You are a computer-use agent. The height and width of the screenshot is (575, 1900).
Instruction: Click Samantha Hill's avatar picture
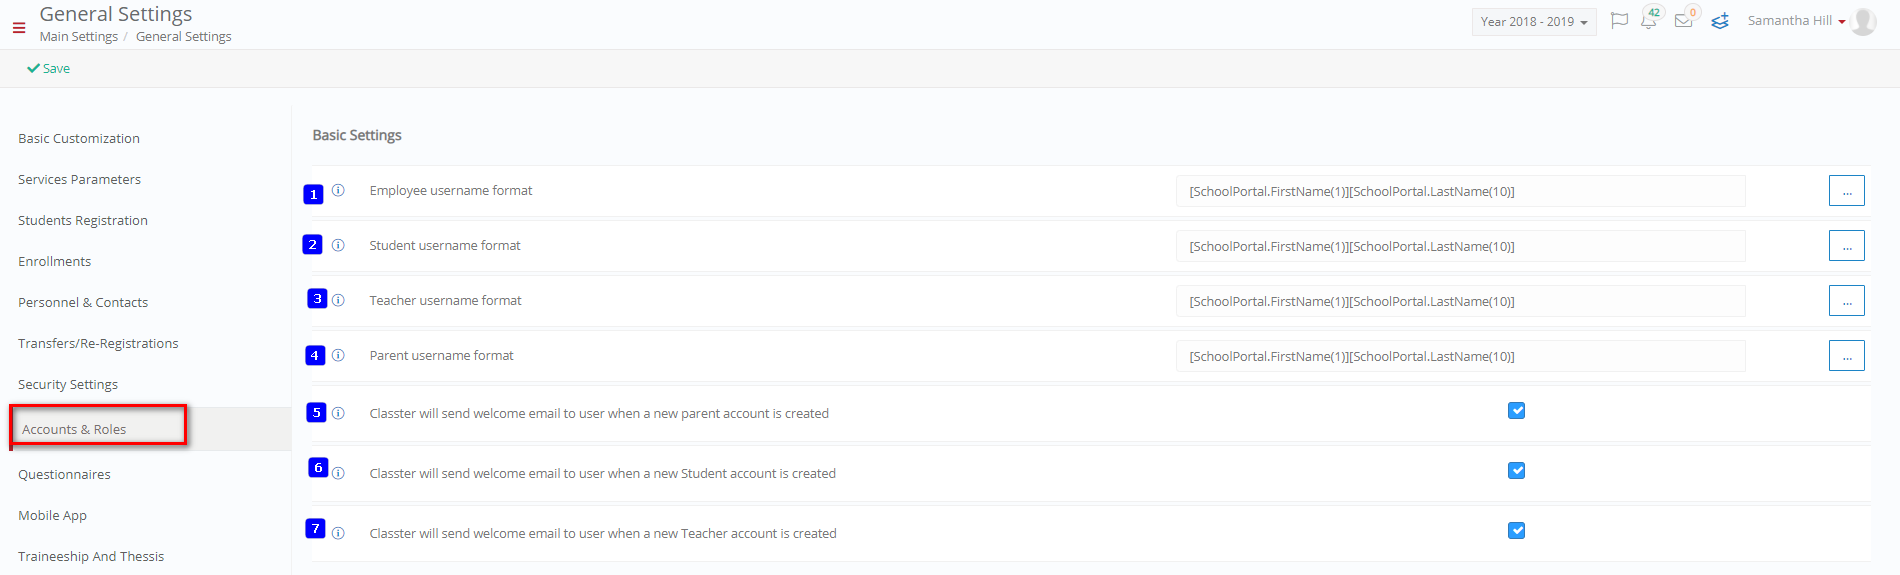pos(1863,21)
